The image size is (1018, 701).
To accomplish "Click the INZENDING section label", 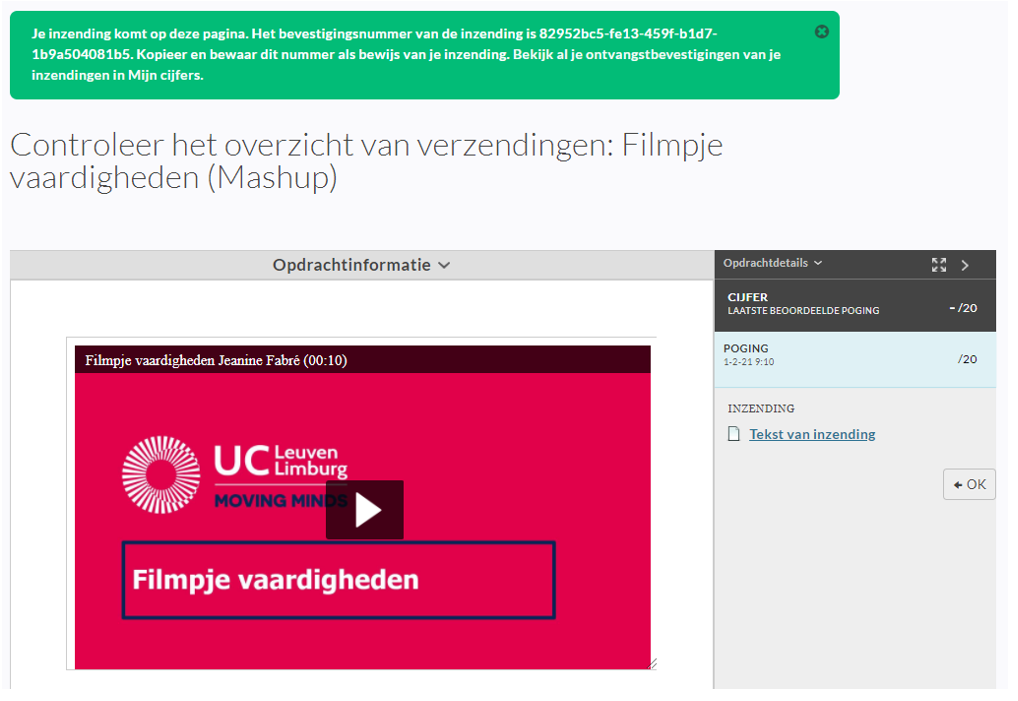I will click(761, 408).
